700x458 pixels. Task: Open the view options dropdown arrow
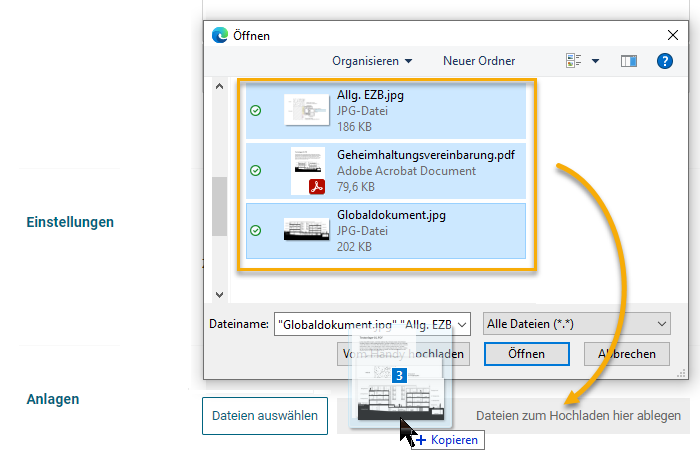coord(596,61)
